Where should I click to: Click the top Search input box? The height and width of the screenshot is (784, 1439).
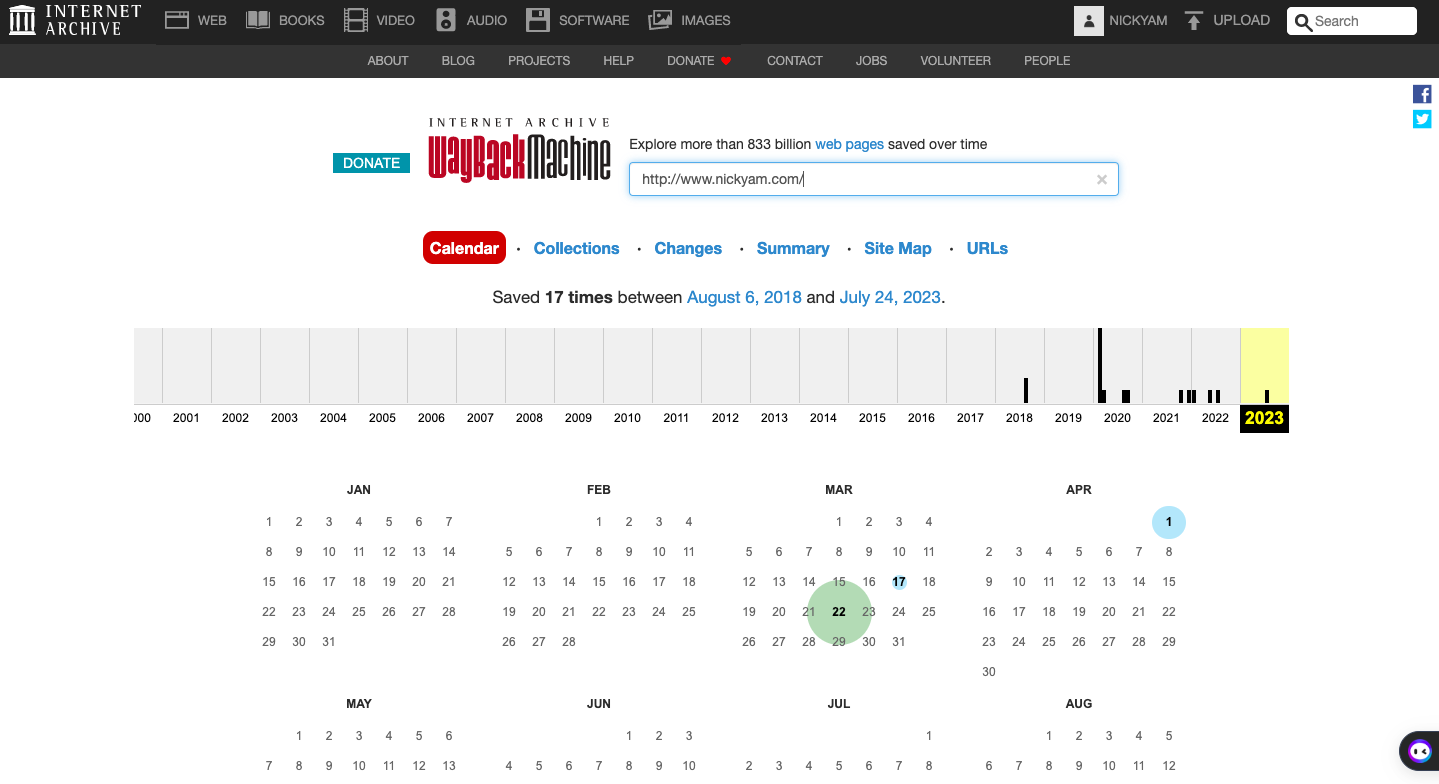point(1352,21)
